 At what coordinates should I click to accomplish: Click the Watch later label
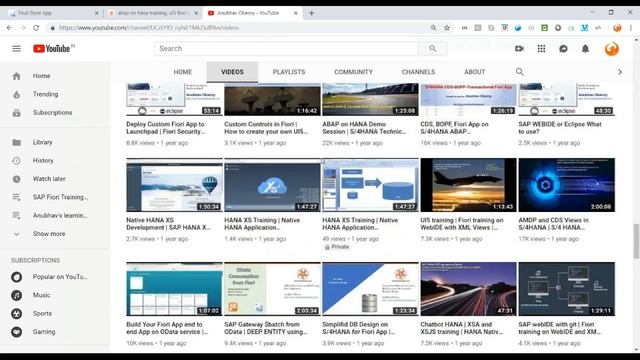49,179
